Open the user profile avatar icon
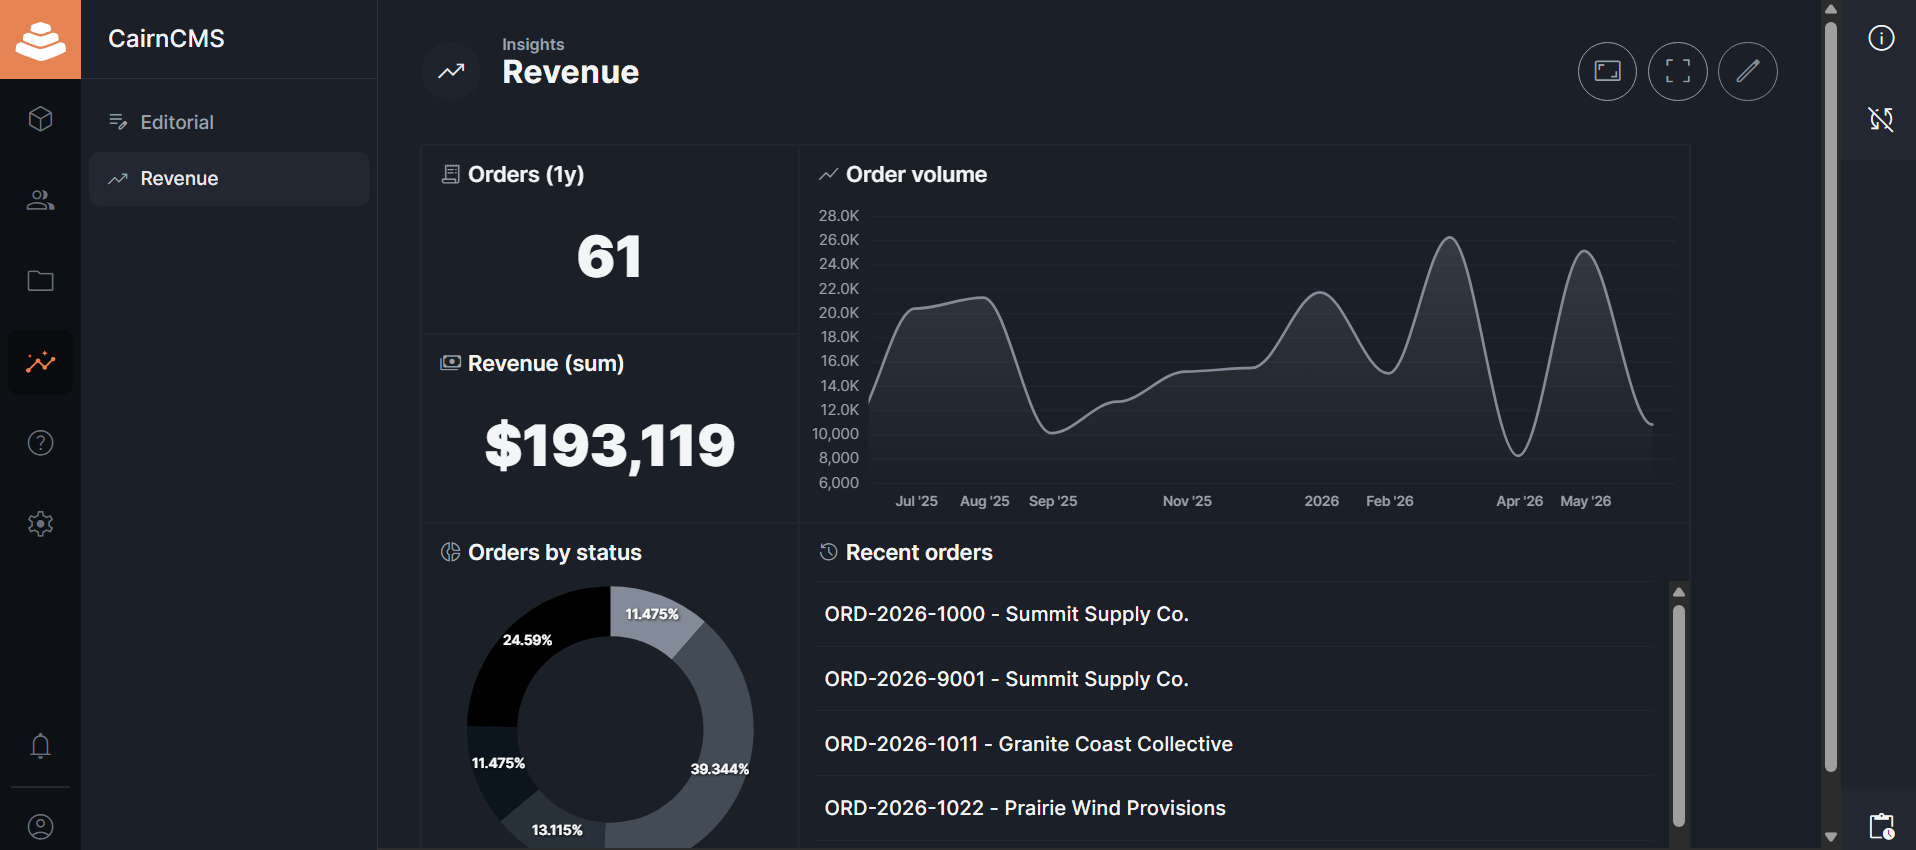 pyautogui.click(x=40, y=827)
